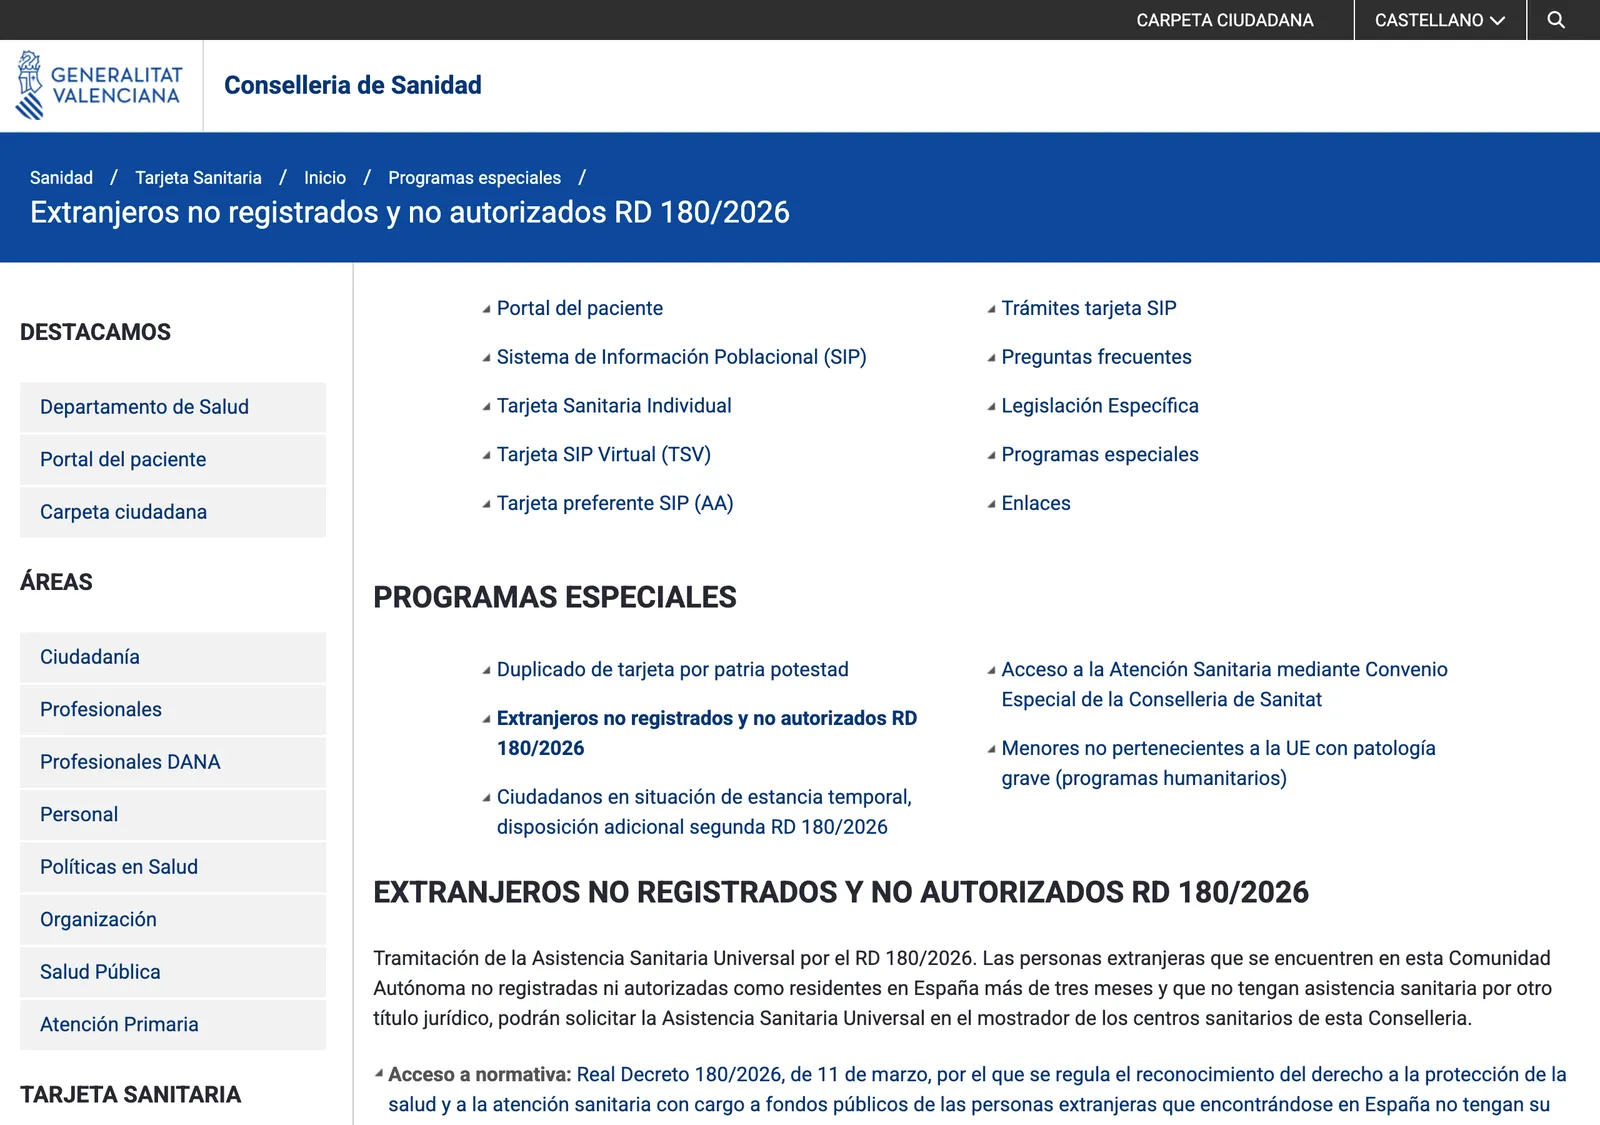The height and width of the screenshot is (1125, 1600).
Task: Open the Castellano language dropdown
Action: pyautogui.click(x=1440, y=20)
